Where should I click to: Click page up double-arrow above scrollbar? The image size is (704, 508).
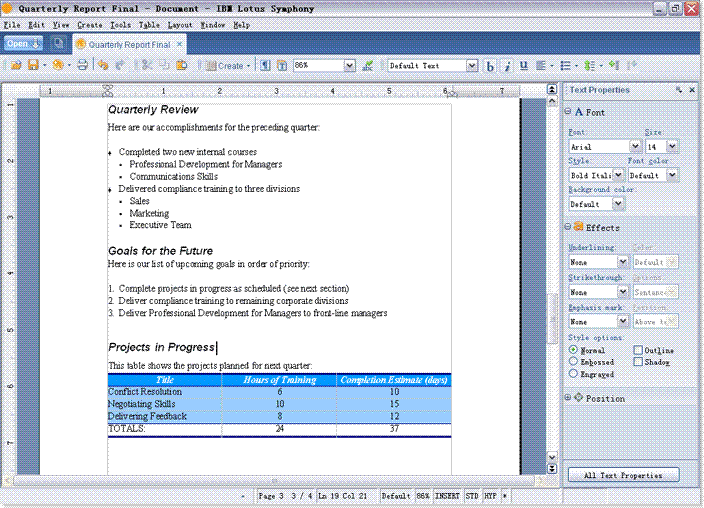pos(552,89)
